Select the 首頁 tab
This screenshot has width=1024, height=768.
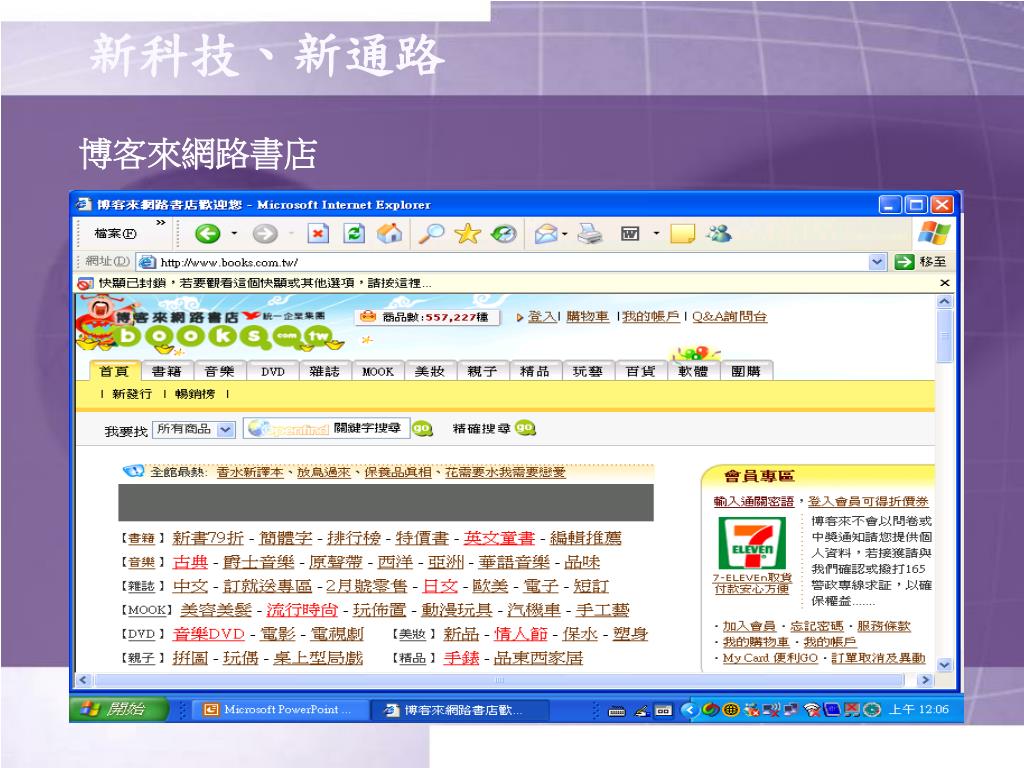click(x=114, y=371)
